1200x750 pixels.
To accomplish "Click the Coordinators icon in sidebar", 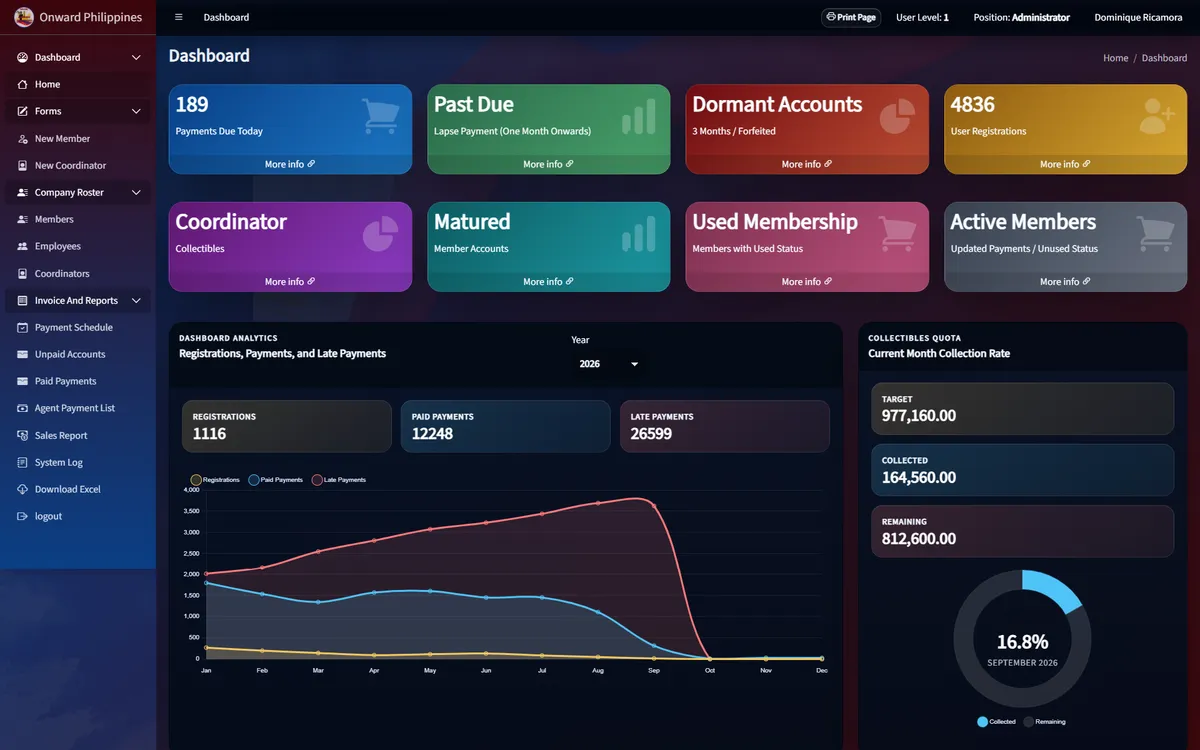I will [22, 273].
